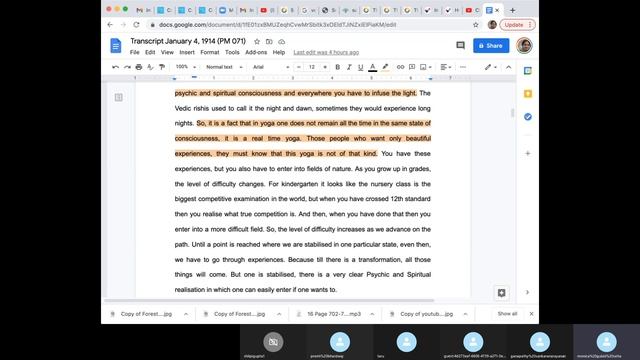Open the Insert image dropdown
Image resolution: width=640 pixels, height=360 pixels.
[426, 67]
